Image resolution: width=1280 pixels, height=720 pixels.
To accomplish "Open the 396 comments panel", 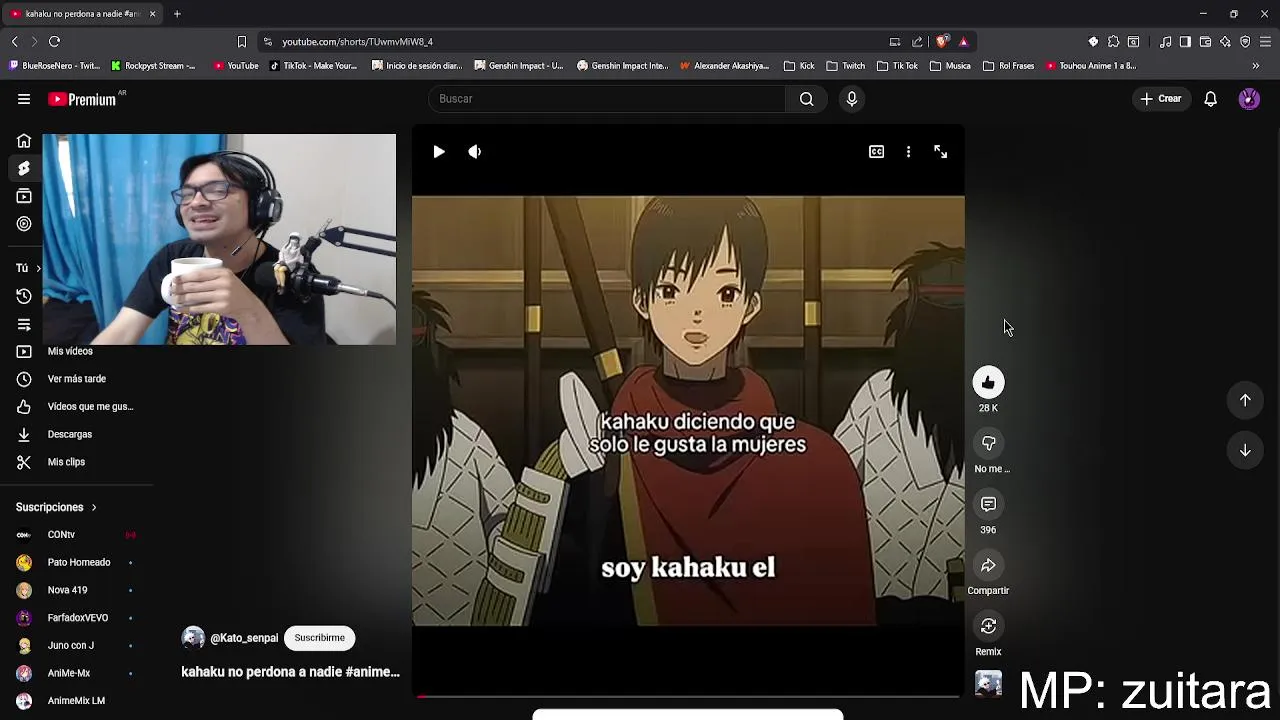I will (x=988, y=504).
